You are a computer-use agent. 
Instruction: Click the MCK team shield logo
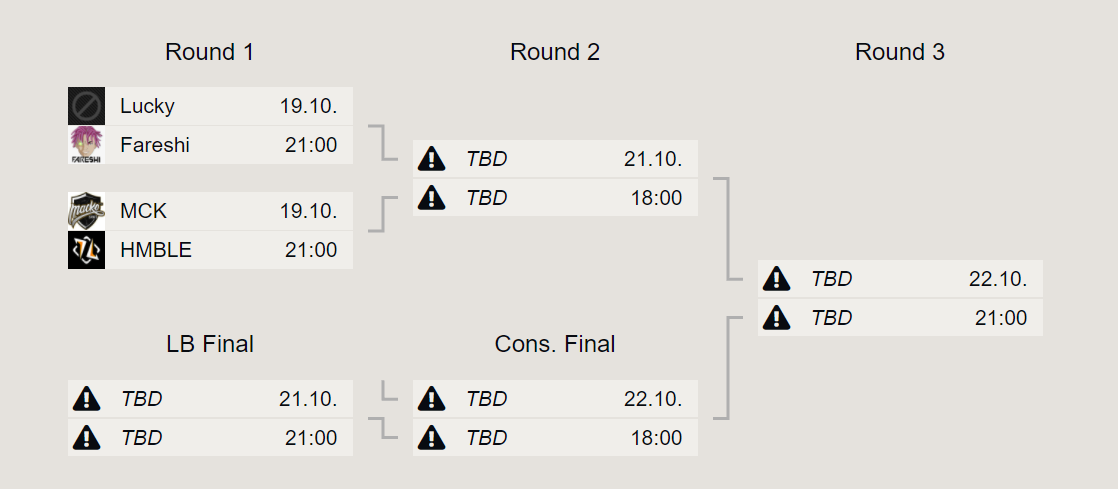pos(86,211)
